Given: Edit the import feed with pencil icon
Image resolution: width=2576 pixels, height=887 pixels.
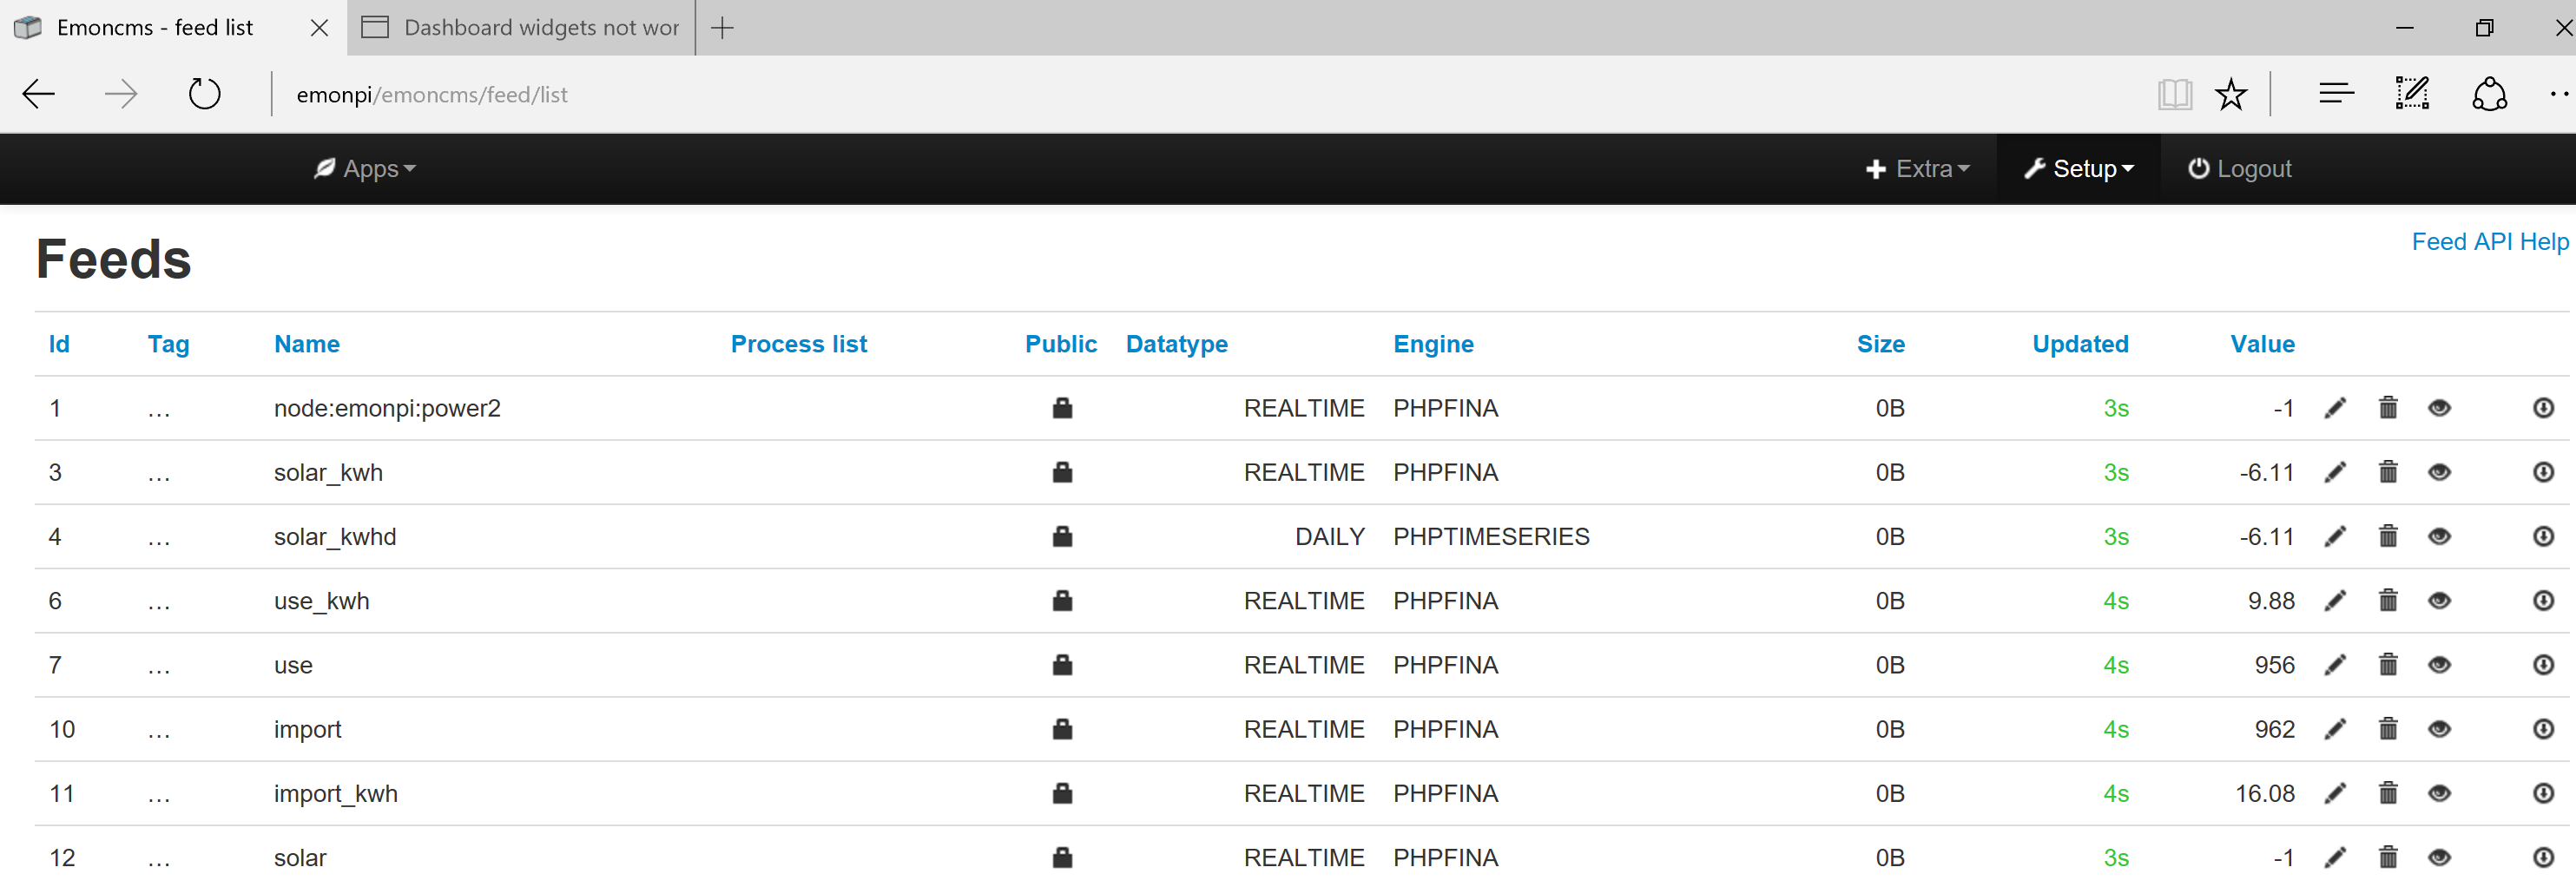Looking at the screenshot, I should pos(2335,729).
